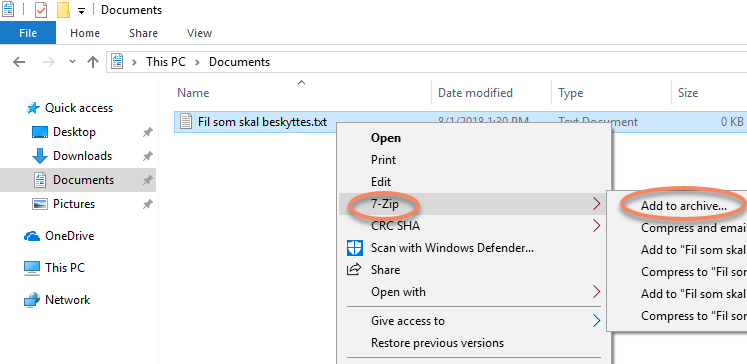Image resolution: width=747 pixels, height=364 pixels.
Task: Click the Network icon in sidebar
Action: [32, 300]
